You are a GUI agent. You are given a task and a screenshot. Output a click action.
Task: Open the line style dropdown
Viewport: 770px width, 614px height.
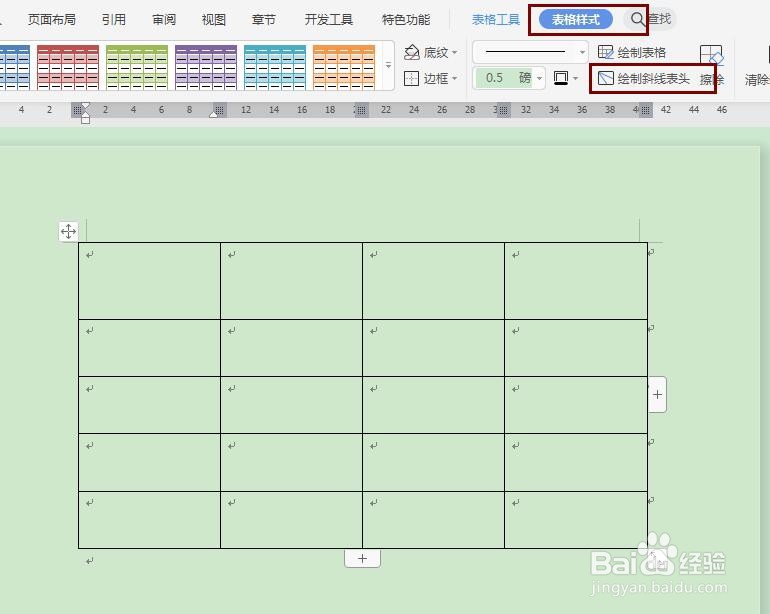582,52
